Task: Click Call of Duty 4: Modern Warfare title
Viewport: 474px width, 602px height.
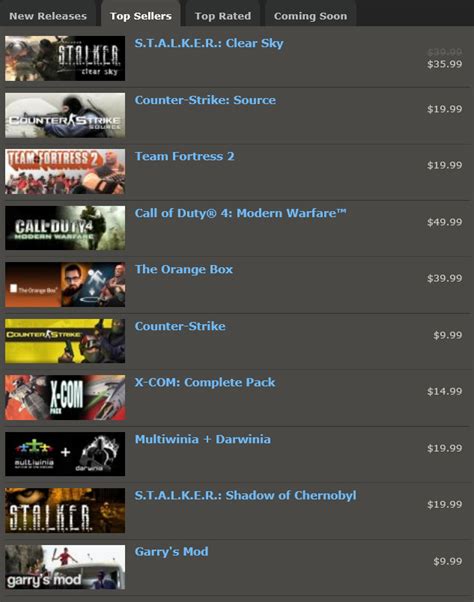Action: pos(240,213)
